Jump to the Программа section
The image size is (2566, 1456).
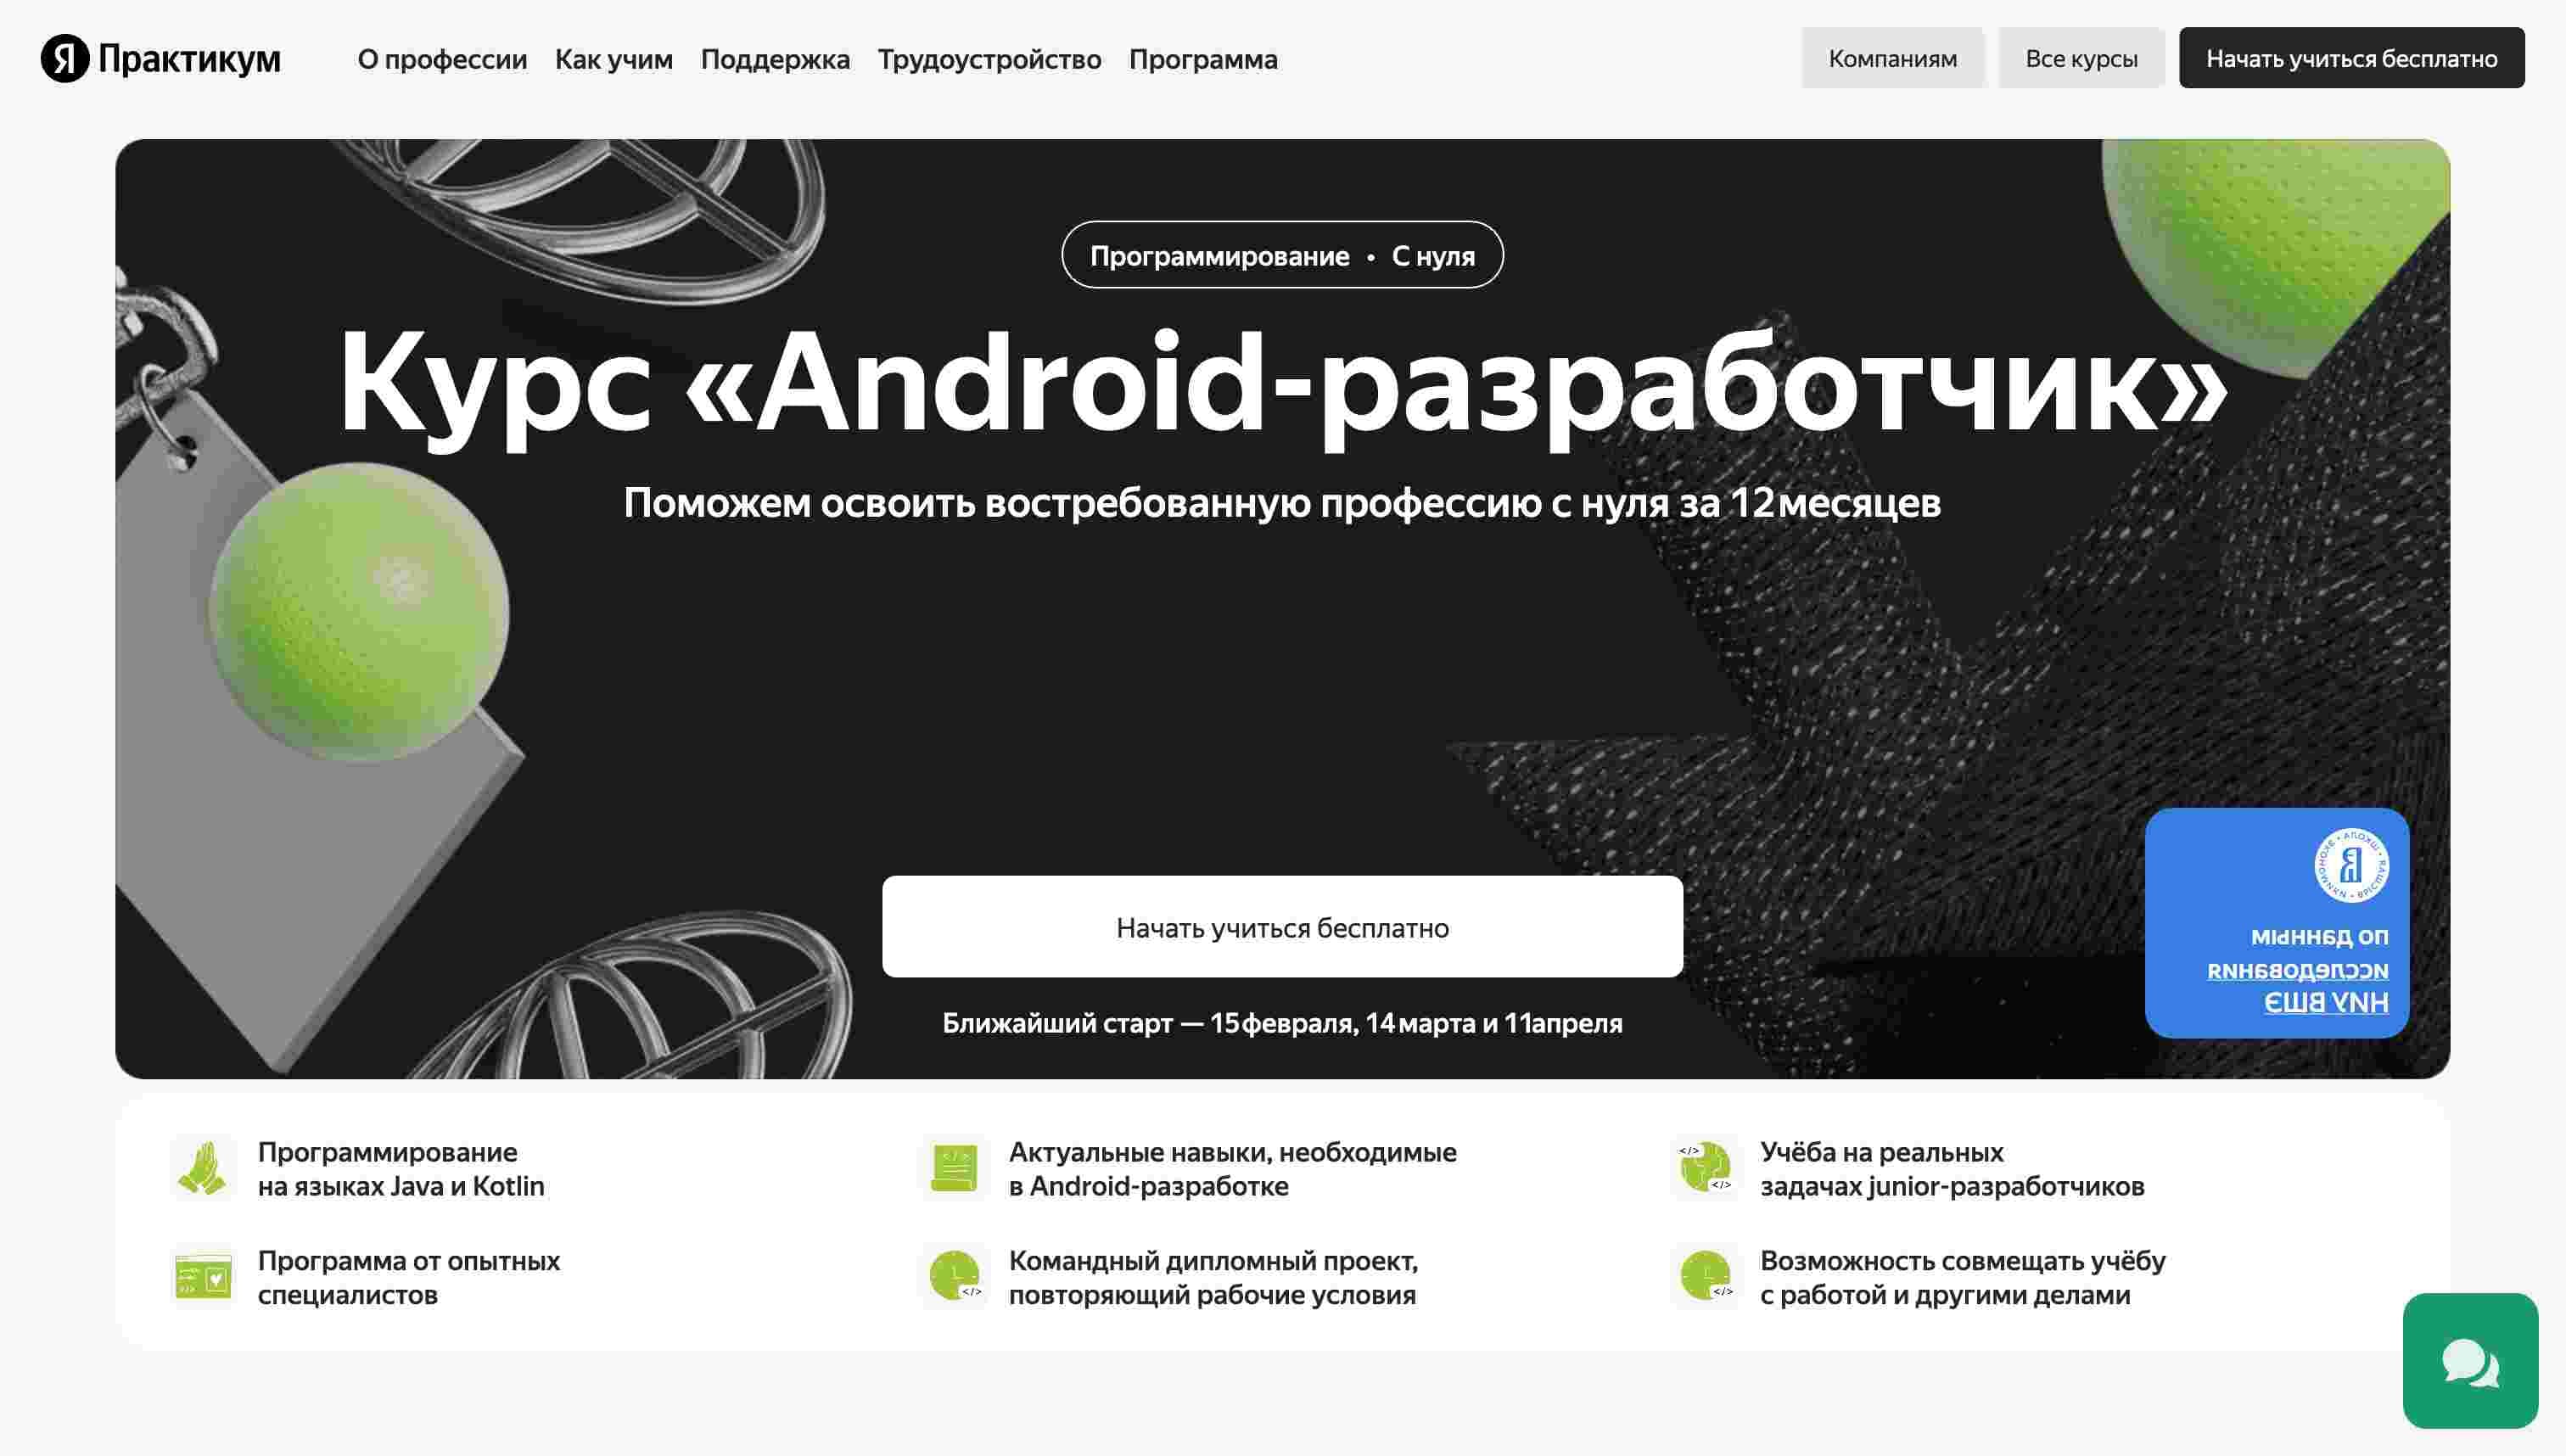(1202, 59)
